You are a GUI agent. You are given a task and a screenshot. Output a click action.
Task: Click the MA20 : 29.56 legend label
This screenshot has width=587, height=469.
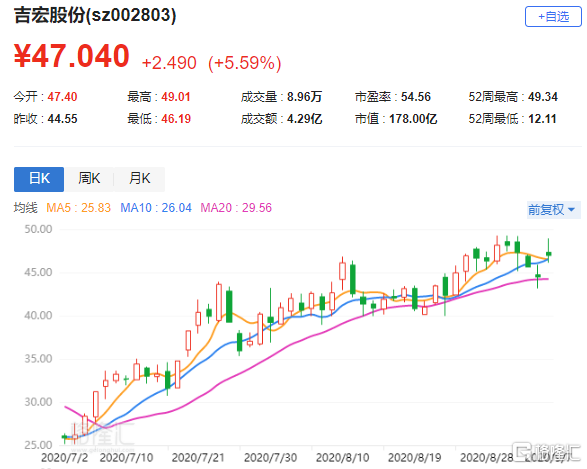pos(236,208)
